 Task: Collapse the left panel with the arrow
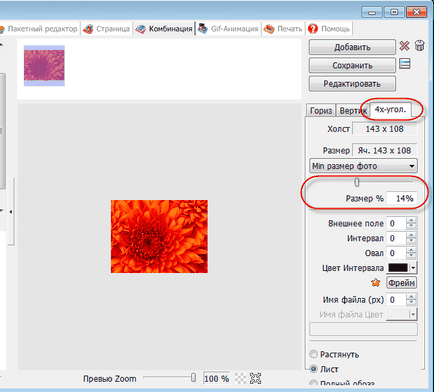(x=11, y=212)
